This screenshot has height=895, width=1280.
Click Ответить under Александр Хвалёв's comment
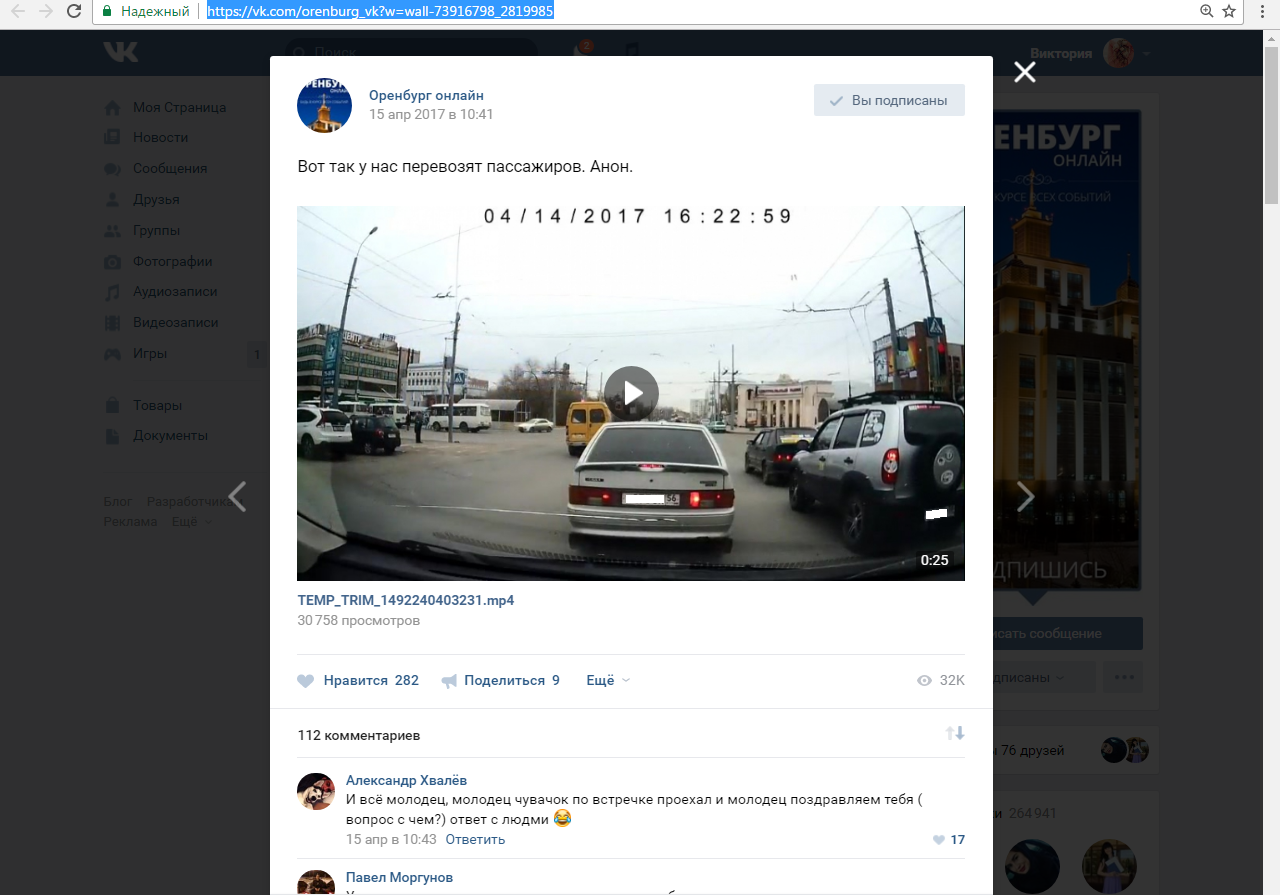475,839
